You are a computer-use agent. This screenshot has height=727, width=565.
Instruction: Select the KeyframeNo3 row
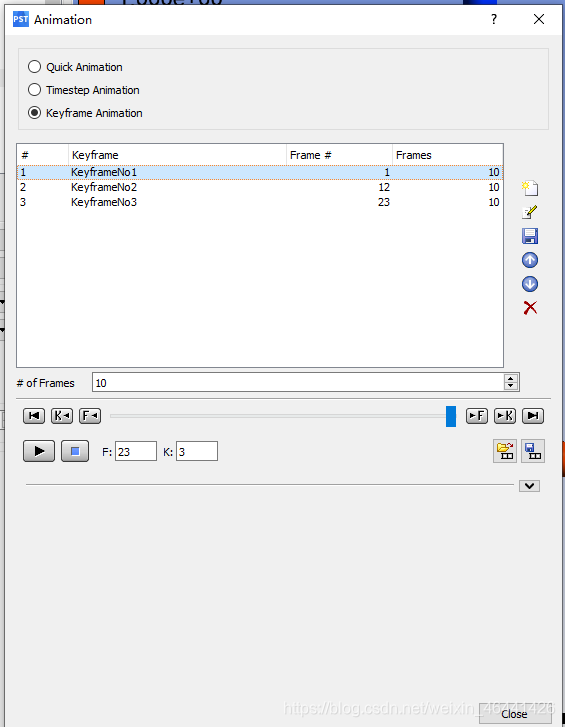pos(260,202)
